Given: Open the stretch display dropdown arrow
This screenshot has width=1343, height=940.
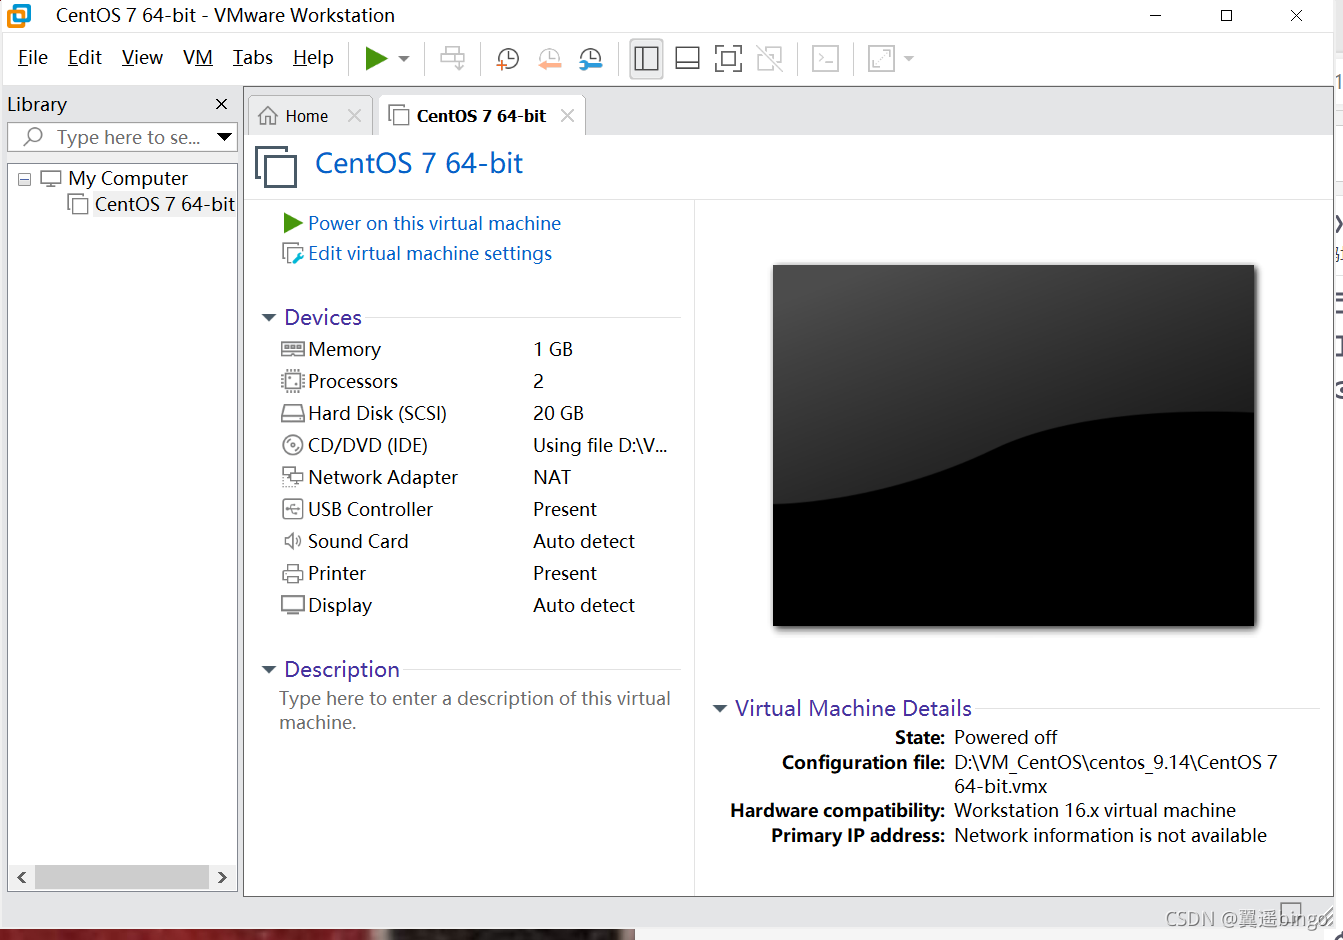Looking at the screenshot, I should coord(909,59).
